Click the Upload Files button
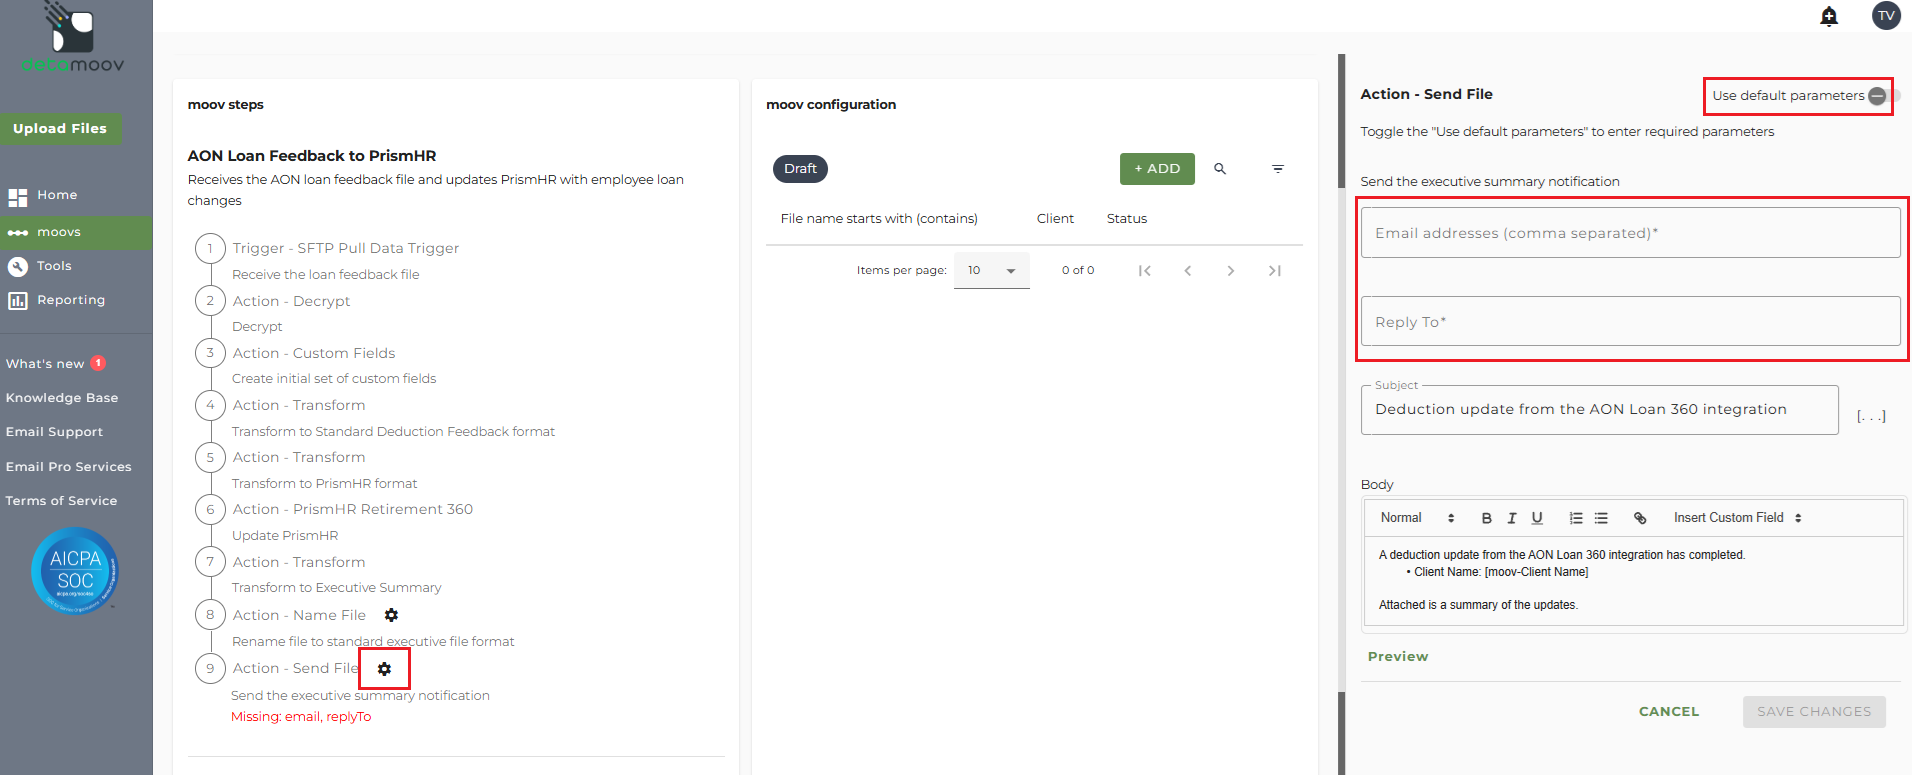 [60, 129]
